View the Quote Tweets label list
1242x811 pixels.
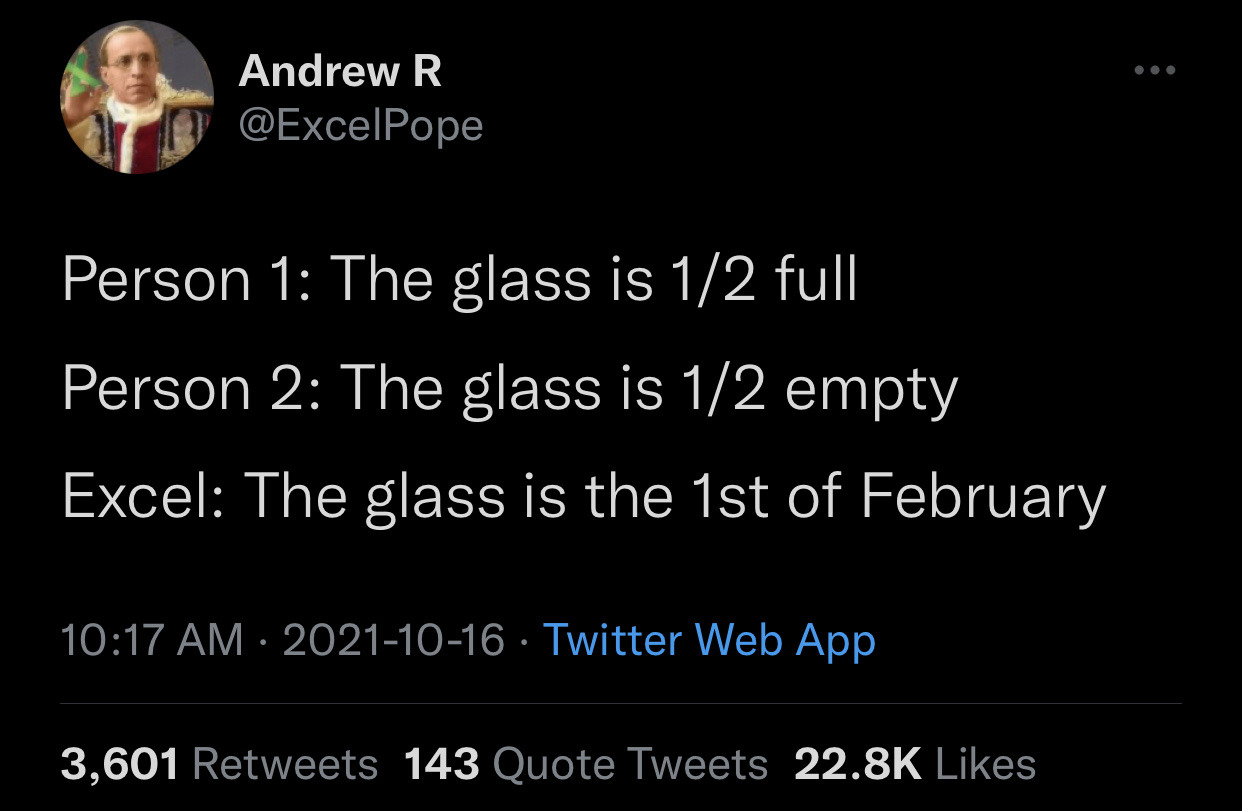pos(631,764)
